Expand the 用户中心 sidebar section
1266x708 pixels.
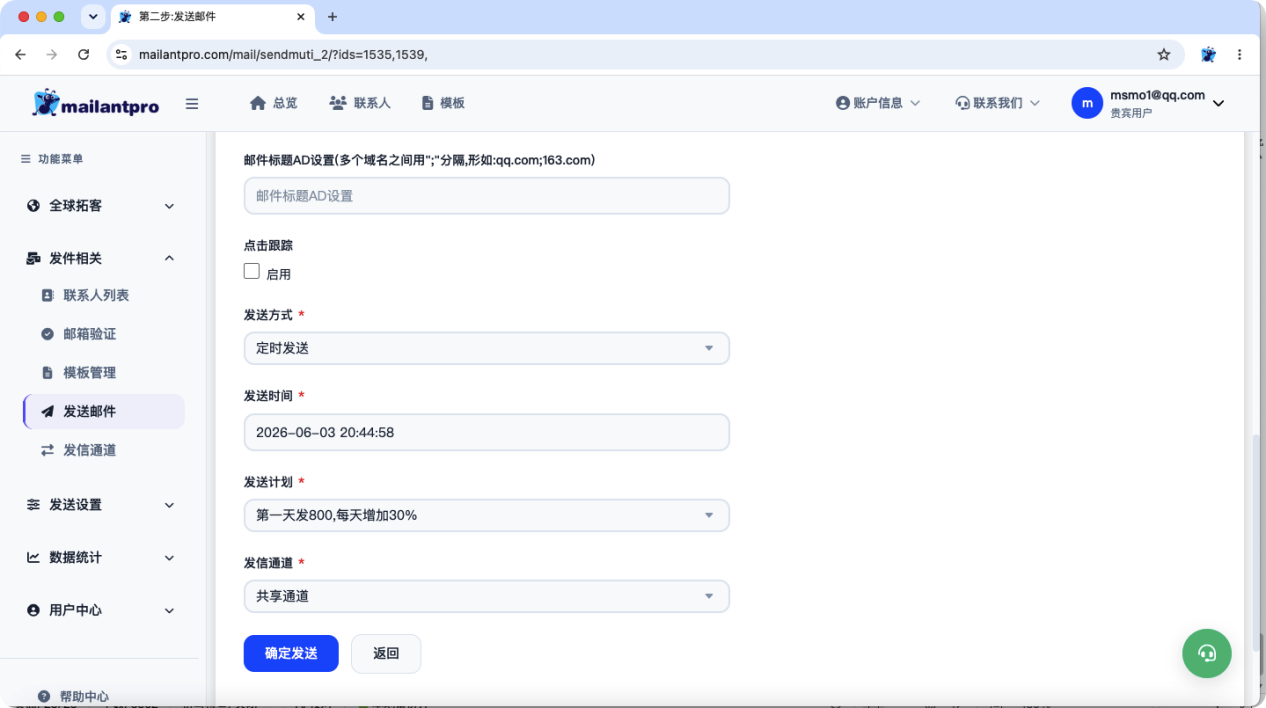click(x=169, y=610)
